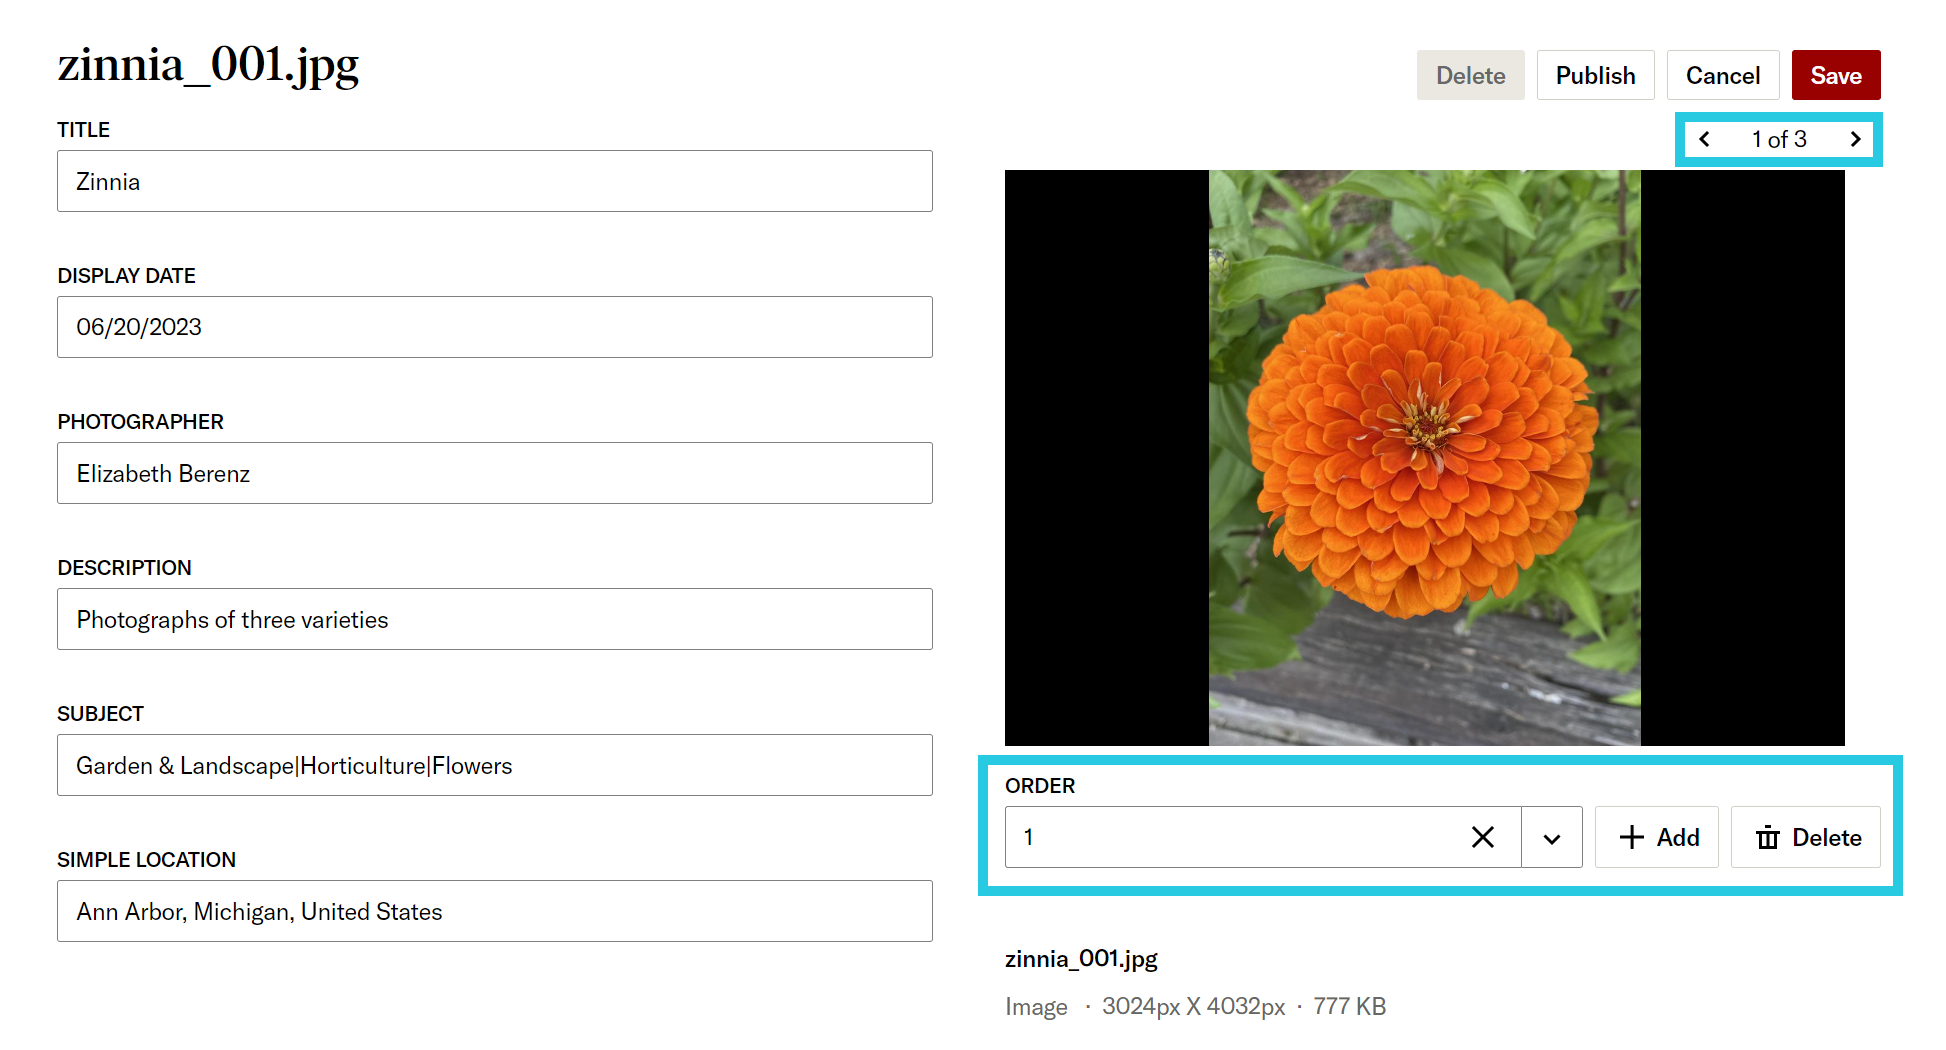Viewport: 1946px width, 1050px height.
Task: Click the gray Delete button at top
Action: click(x=1471, y=75)
